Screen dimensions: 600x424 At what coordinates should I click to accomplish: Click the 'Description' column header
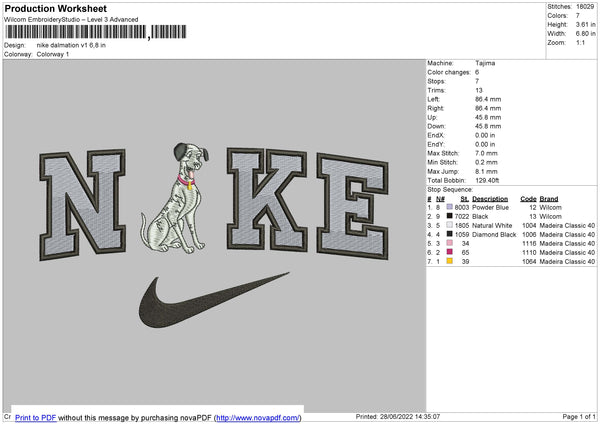(x=490, y=199)
